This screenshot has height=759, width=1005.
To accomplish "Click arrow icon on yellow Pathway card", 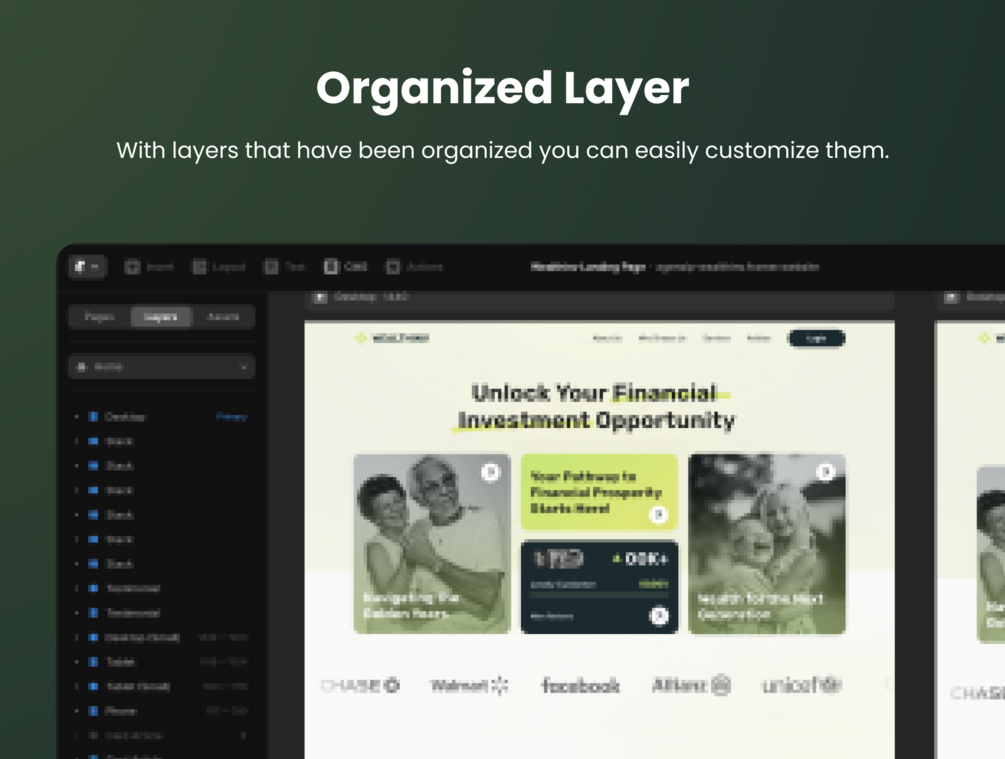I will point(658,514).
